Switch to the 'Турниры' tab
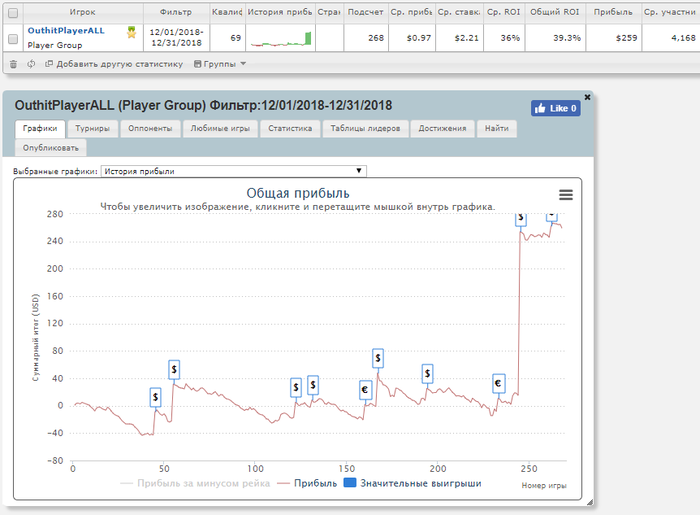The image size is (700, 515). point(92,129)
